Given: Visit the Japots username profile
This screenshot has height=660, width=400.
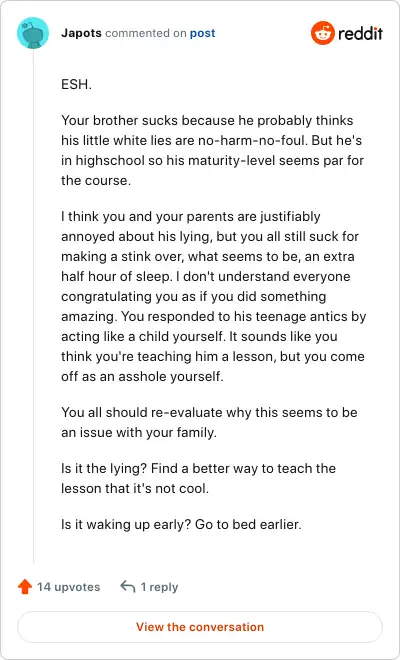Looking at the screenshot, I should tap(81, 33).
